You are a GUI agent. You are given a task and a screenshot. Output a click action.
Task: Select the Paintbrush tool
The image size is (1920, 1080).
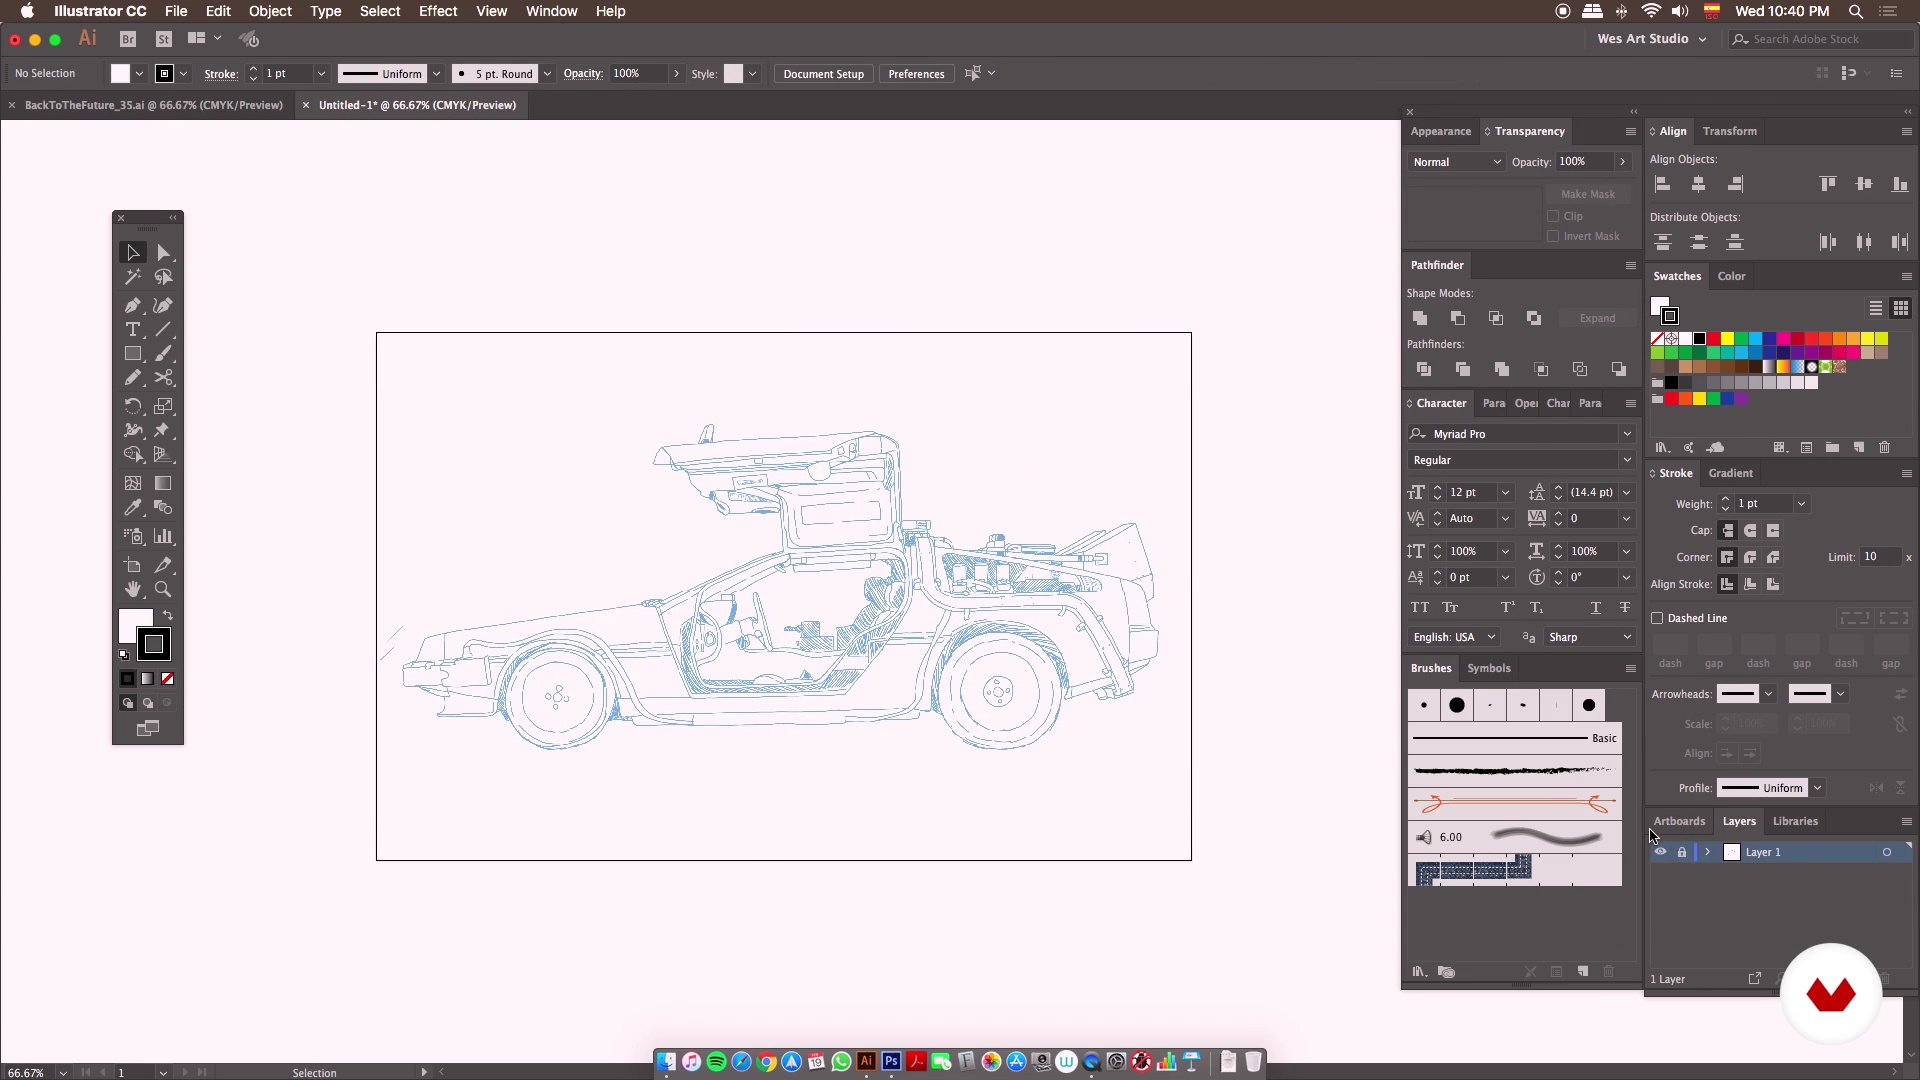point(164,353)
